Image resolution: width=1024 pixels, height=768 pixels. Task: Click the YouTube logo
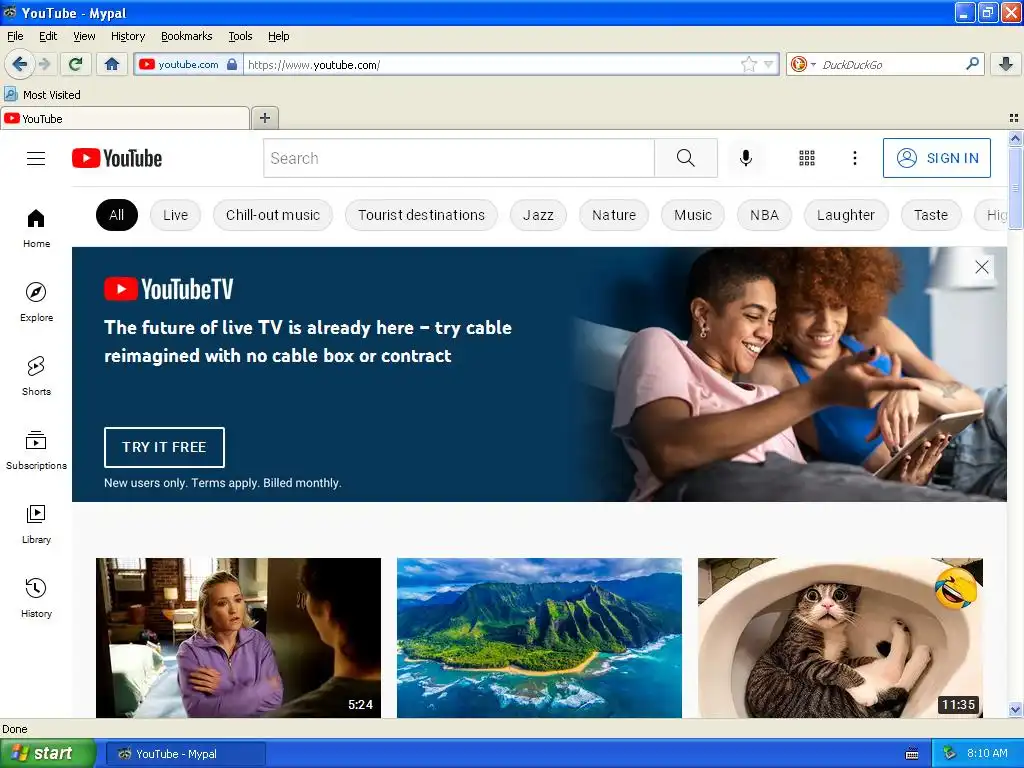pos(117,158)
